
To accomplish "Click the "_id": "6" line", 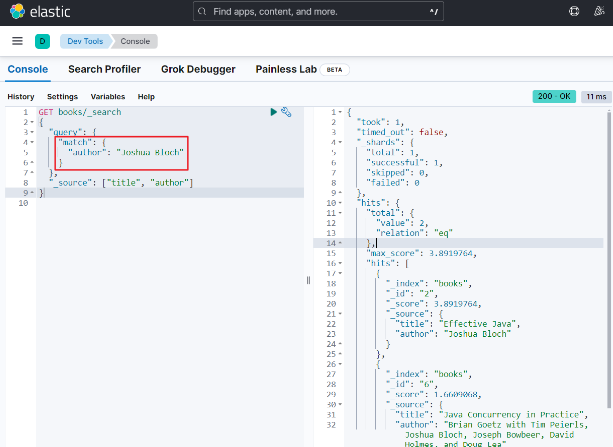I will 411,384.
